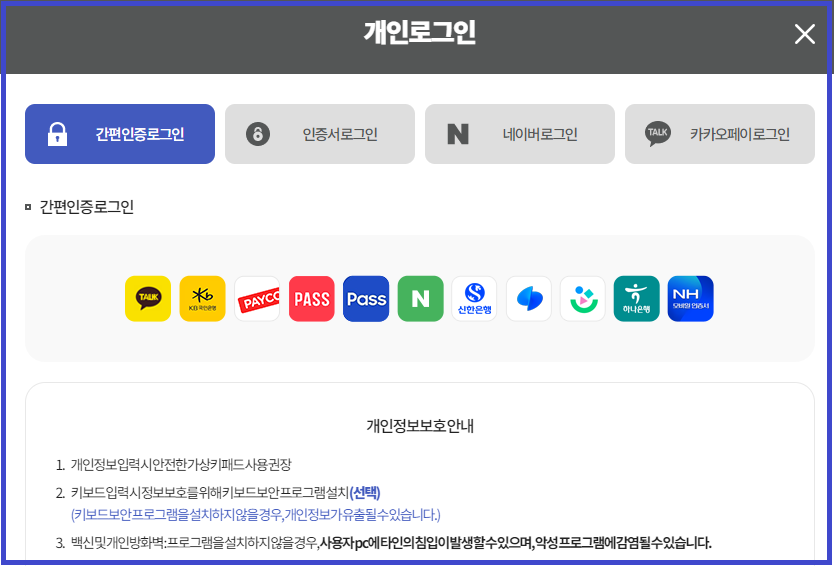834x566 pixels.
Task: Select the green Naver N icon
Action: (420, 299)
